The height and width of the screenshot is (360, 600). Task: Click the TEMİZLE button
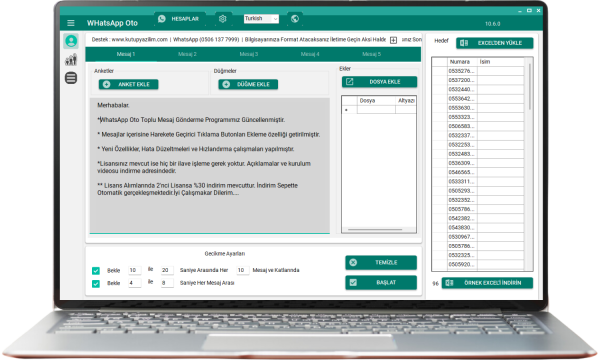pyautogui.click(x=381, y=262)
